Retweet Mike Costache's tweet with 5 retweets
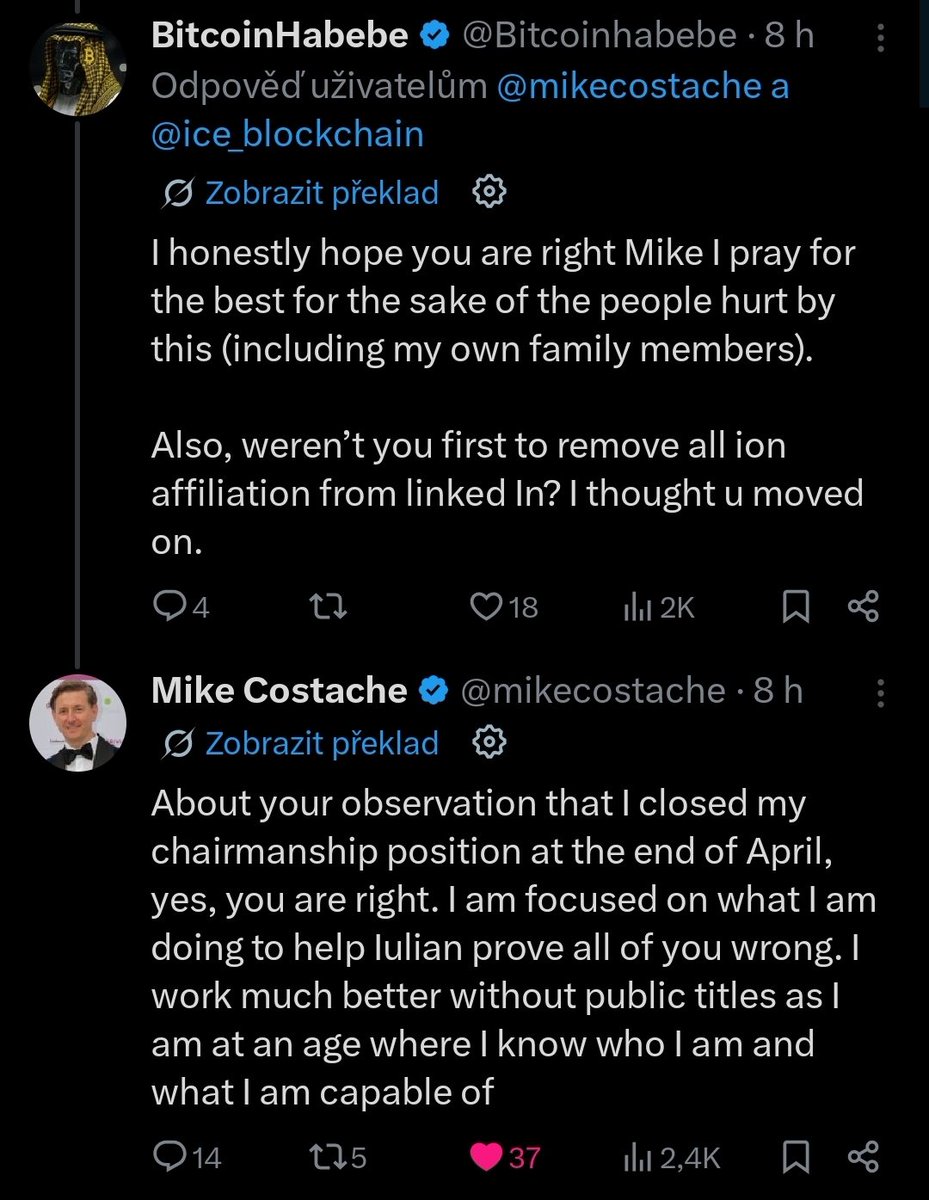Screen dimensions: 929x1200 [x=338, y=1158]
